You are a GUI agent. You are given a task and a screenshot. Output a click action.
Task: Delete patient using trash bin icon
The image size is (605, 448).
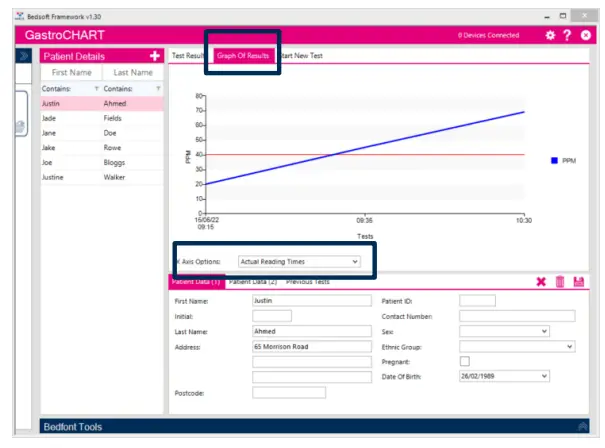(560, 282)
